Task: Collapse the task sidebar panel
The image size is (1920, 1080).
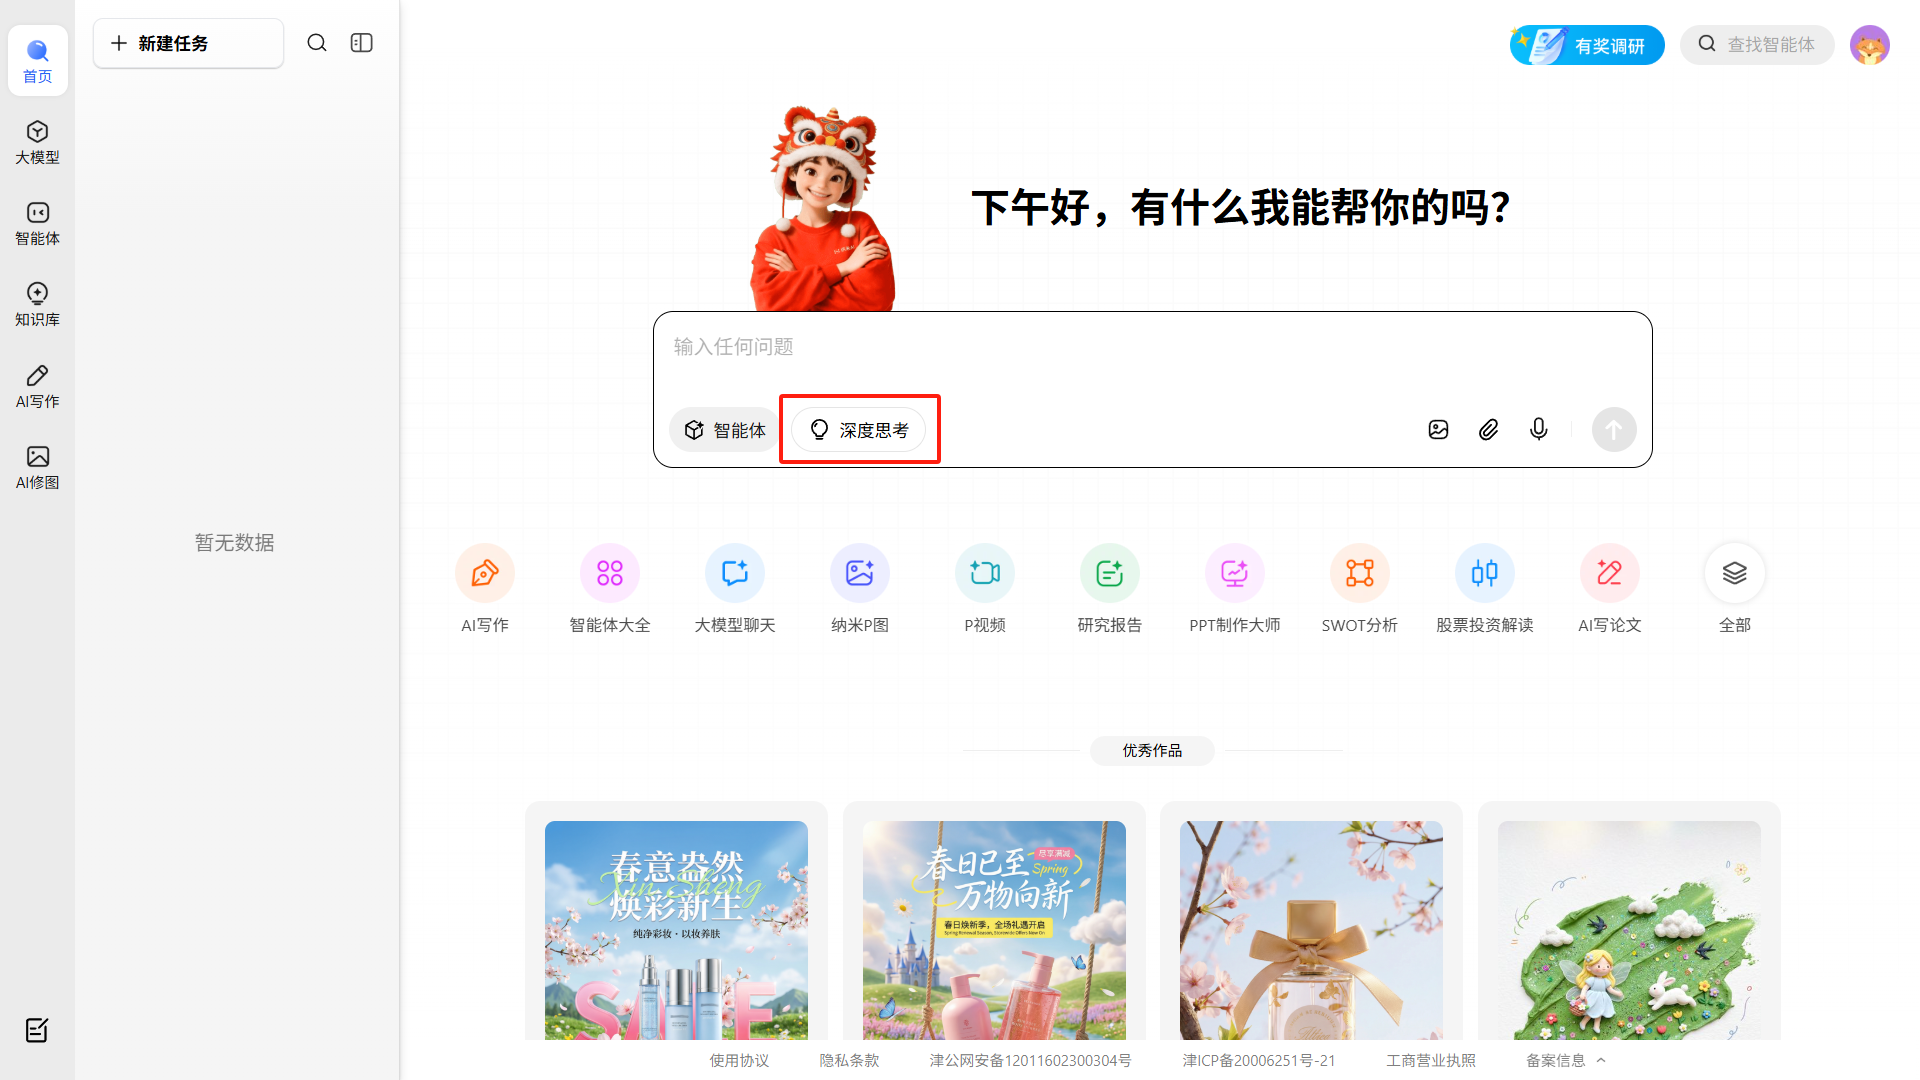Action: click(362, 43)
